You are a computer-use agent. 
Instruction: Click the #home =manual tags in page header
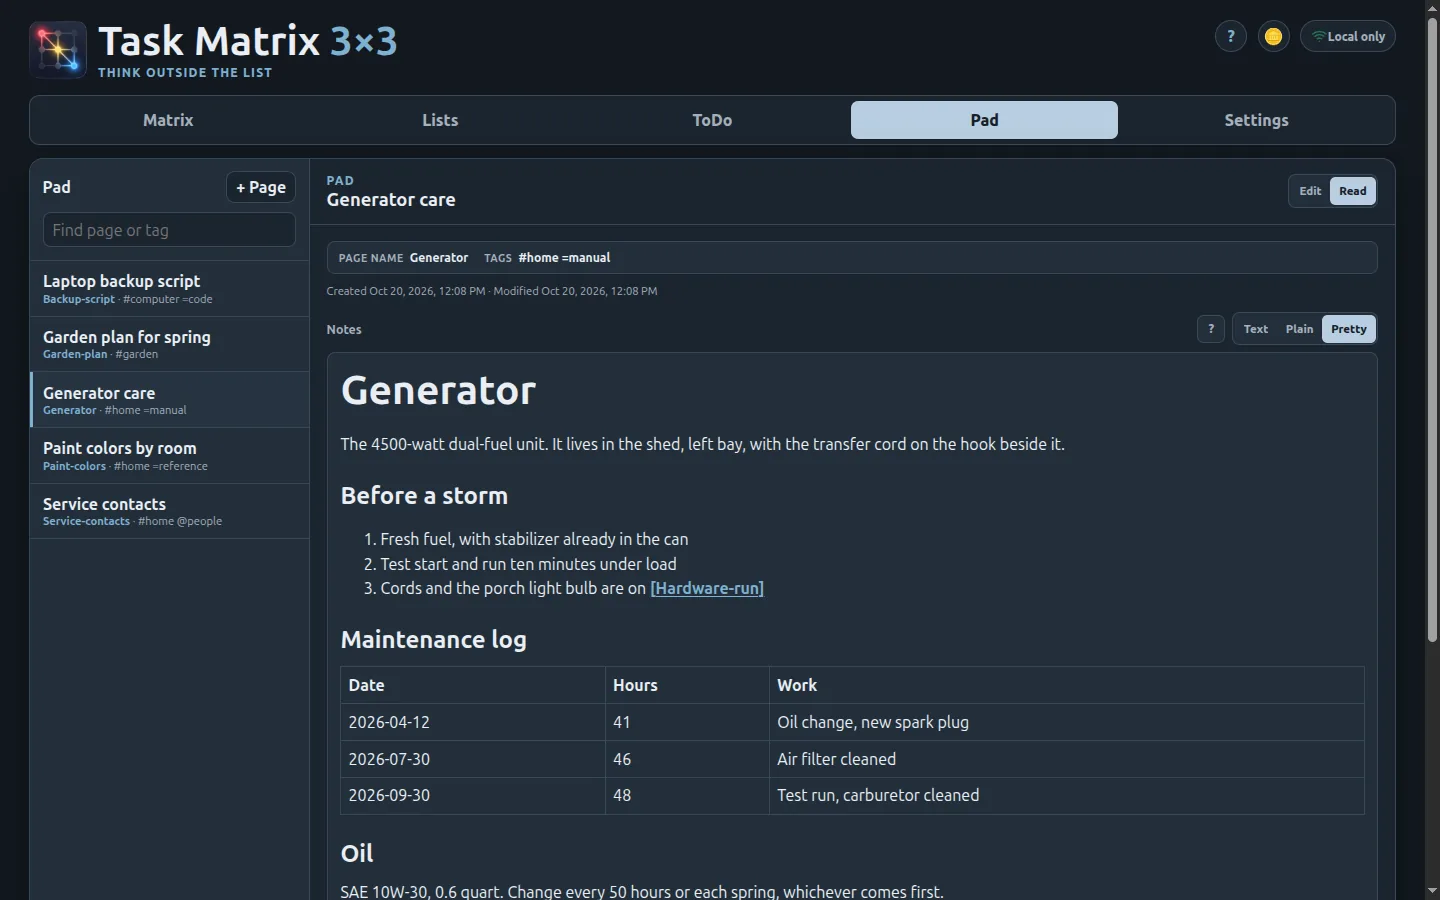[x=564, y=258]
